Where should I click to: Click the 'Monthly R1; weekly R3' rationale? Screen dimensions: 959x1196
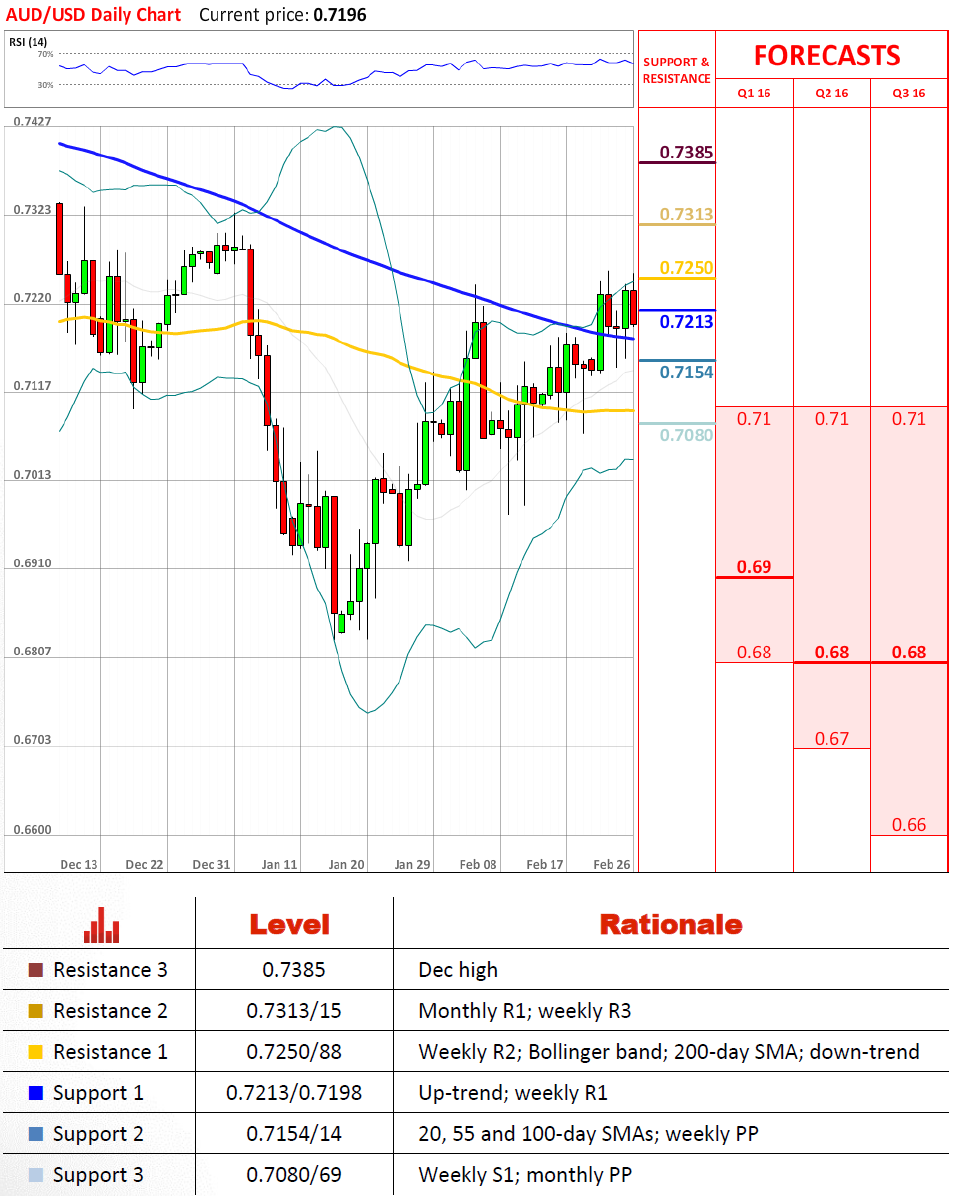pos(525,1011)
